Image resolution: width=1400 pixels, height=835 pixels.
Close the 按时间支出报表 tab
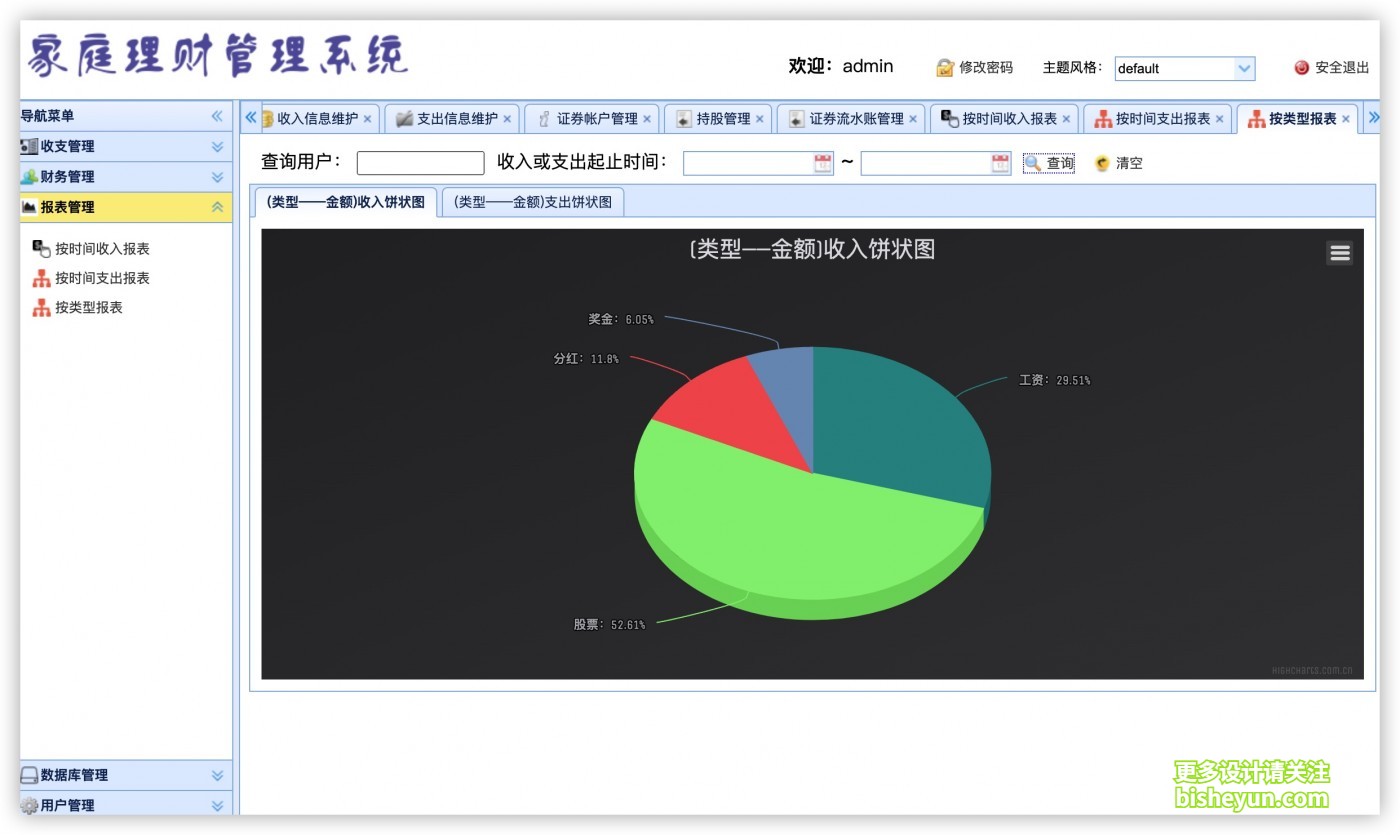point(1220,119)
